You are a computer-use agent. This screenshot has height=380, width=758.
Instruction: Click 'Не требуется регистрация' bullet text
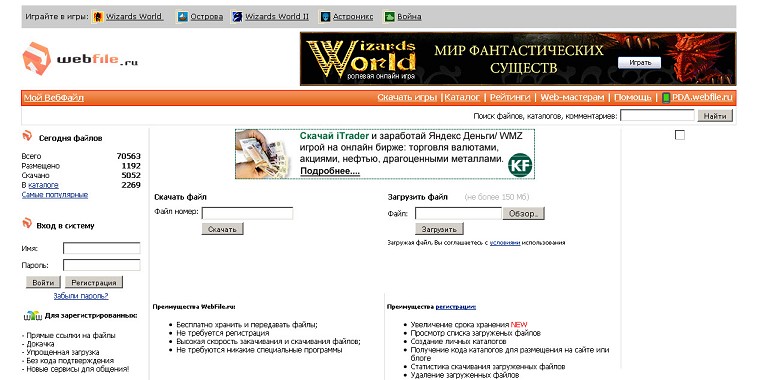pyautogui.click(x=223, y=333)
